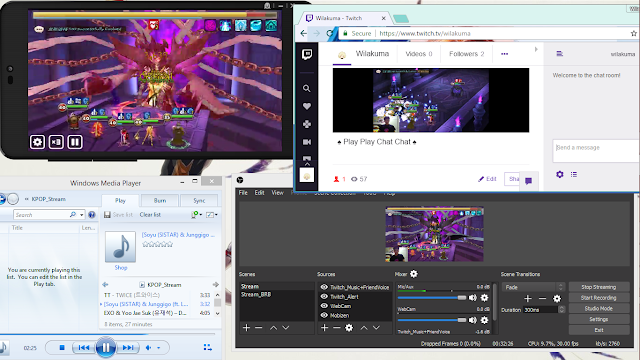Image resolution: width=640 pixels, height=360 pixels.
Task: Adjust the Duration 300ms stepper
Action: [x=562, y=310]
